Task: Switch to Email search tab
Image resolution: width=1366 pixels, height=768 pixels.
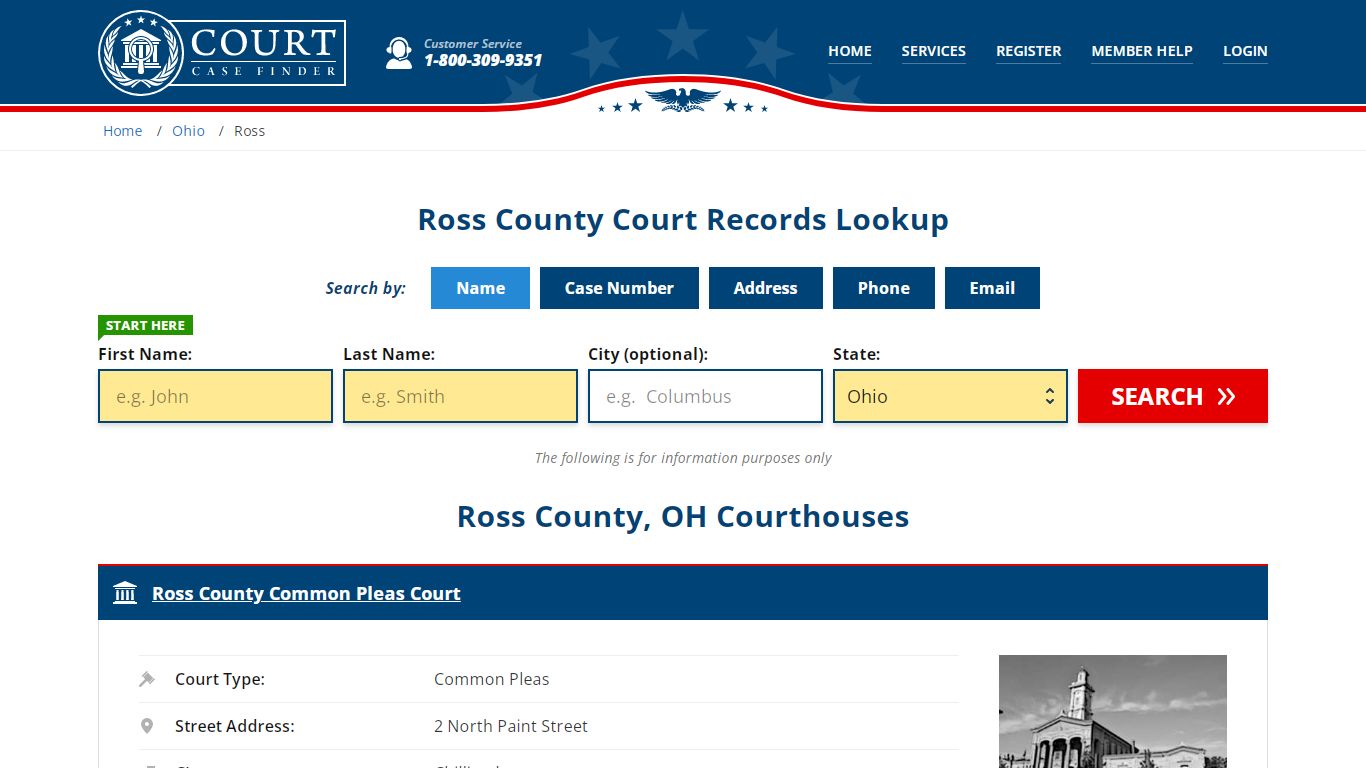Action: click(x=992, y=288)
